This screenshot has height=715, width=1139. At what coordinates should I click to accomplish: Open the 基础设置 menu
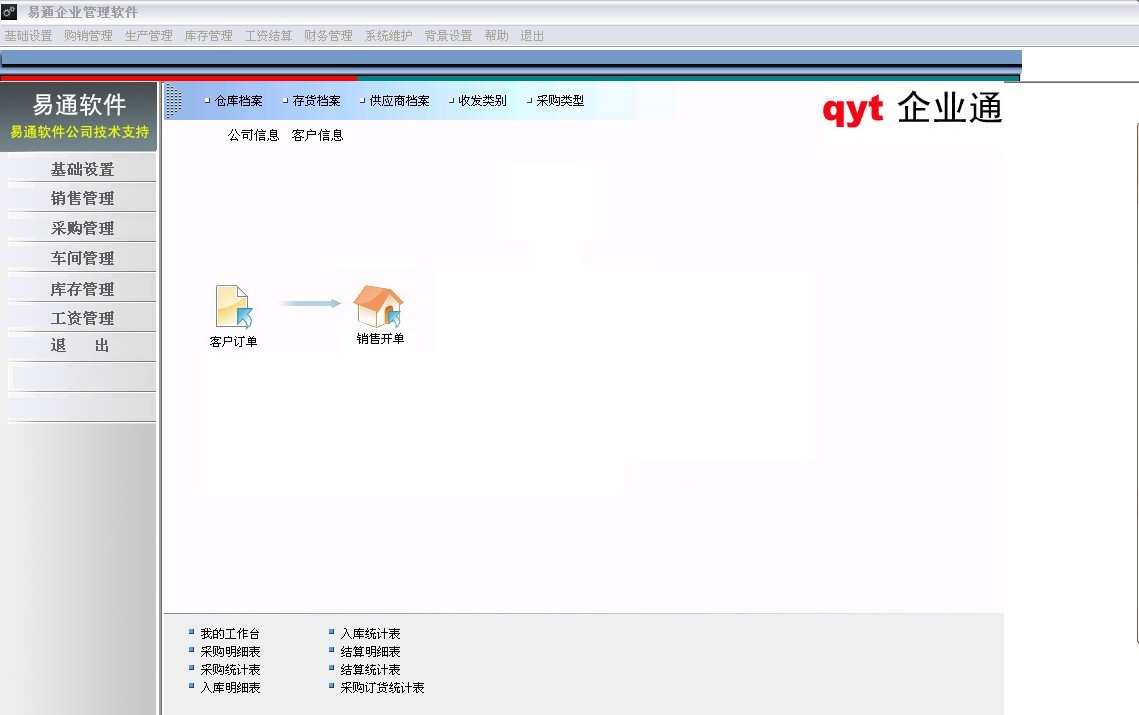[x=28, y=36]
